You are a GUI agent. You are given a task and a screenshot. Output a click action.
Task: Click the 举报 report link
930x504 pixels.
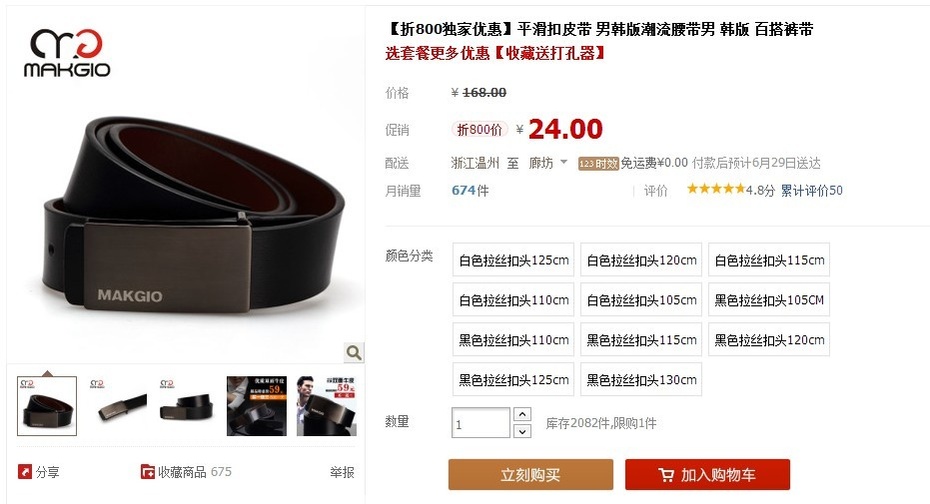point(342,472)
